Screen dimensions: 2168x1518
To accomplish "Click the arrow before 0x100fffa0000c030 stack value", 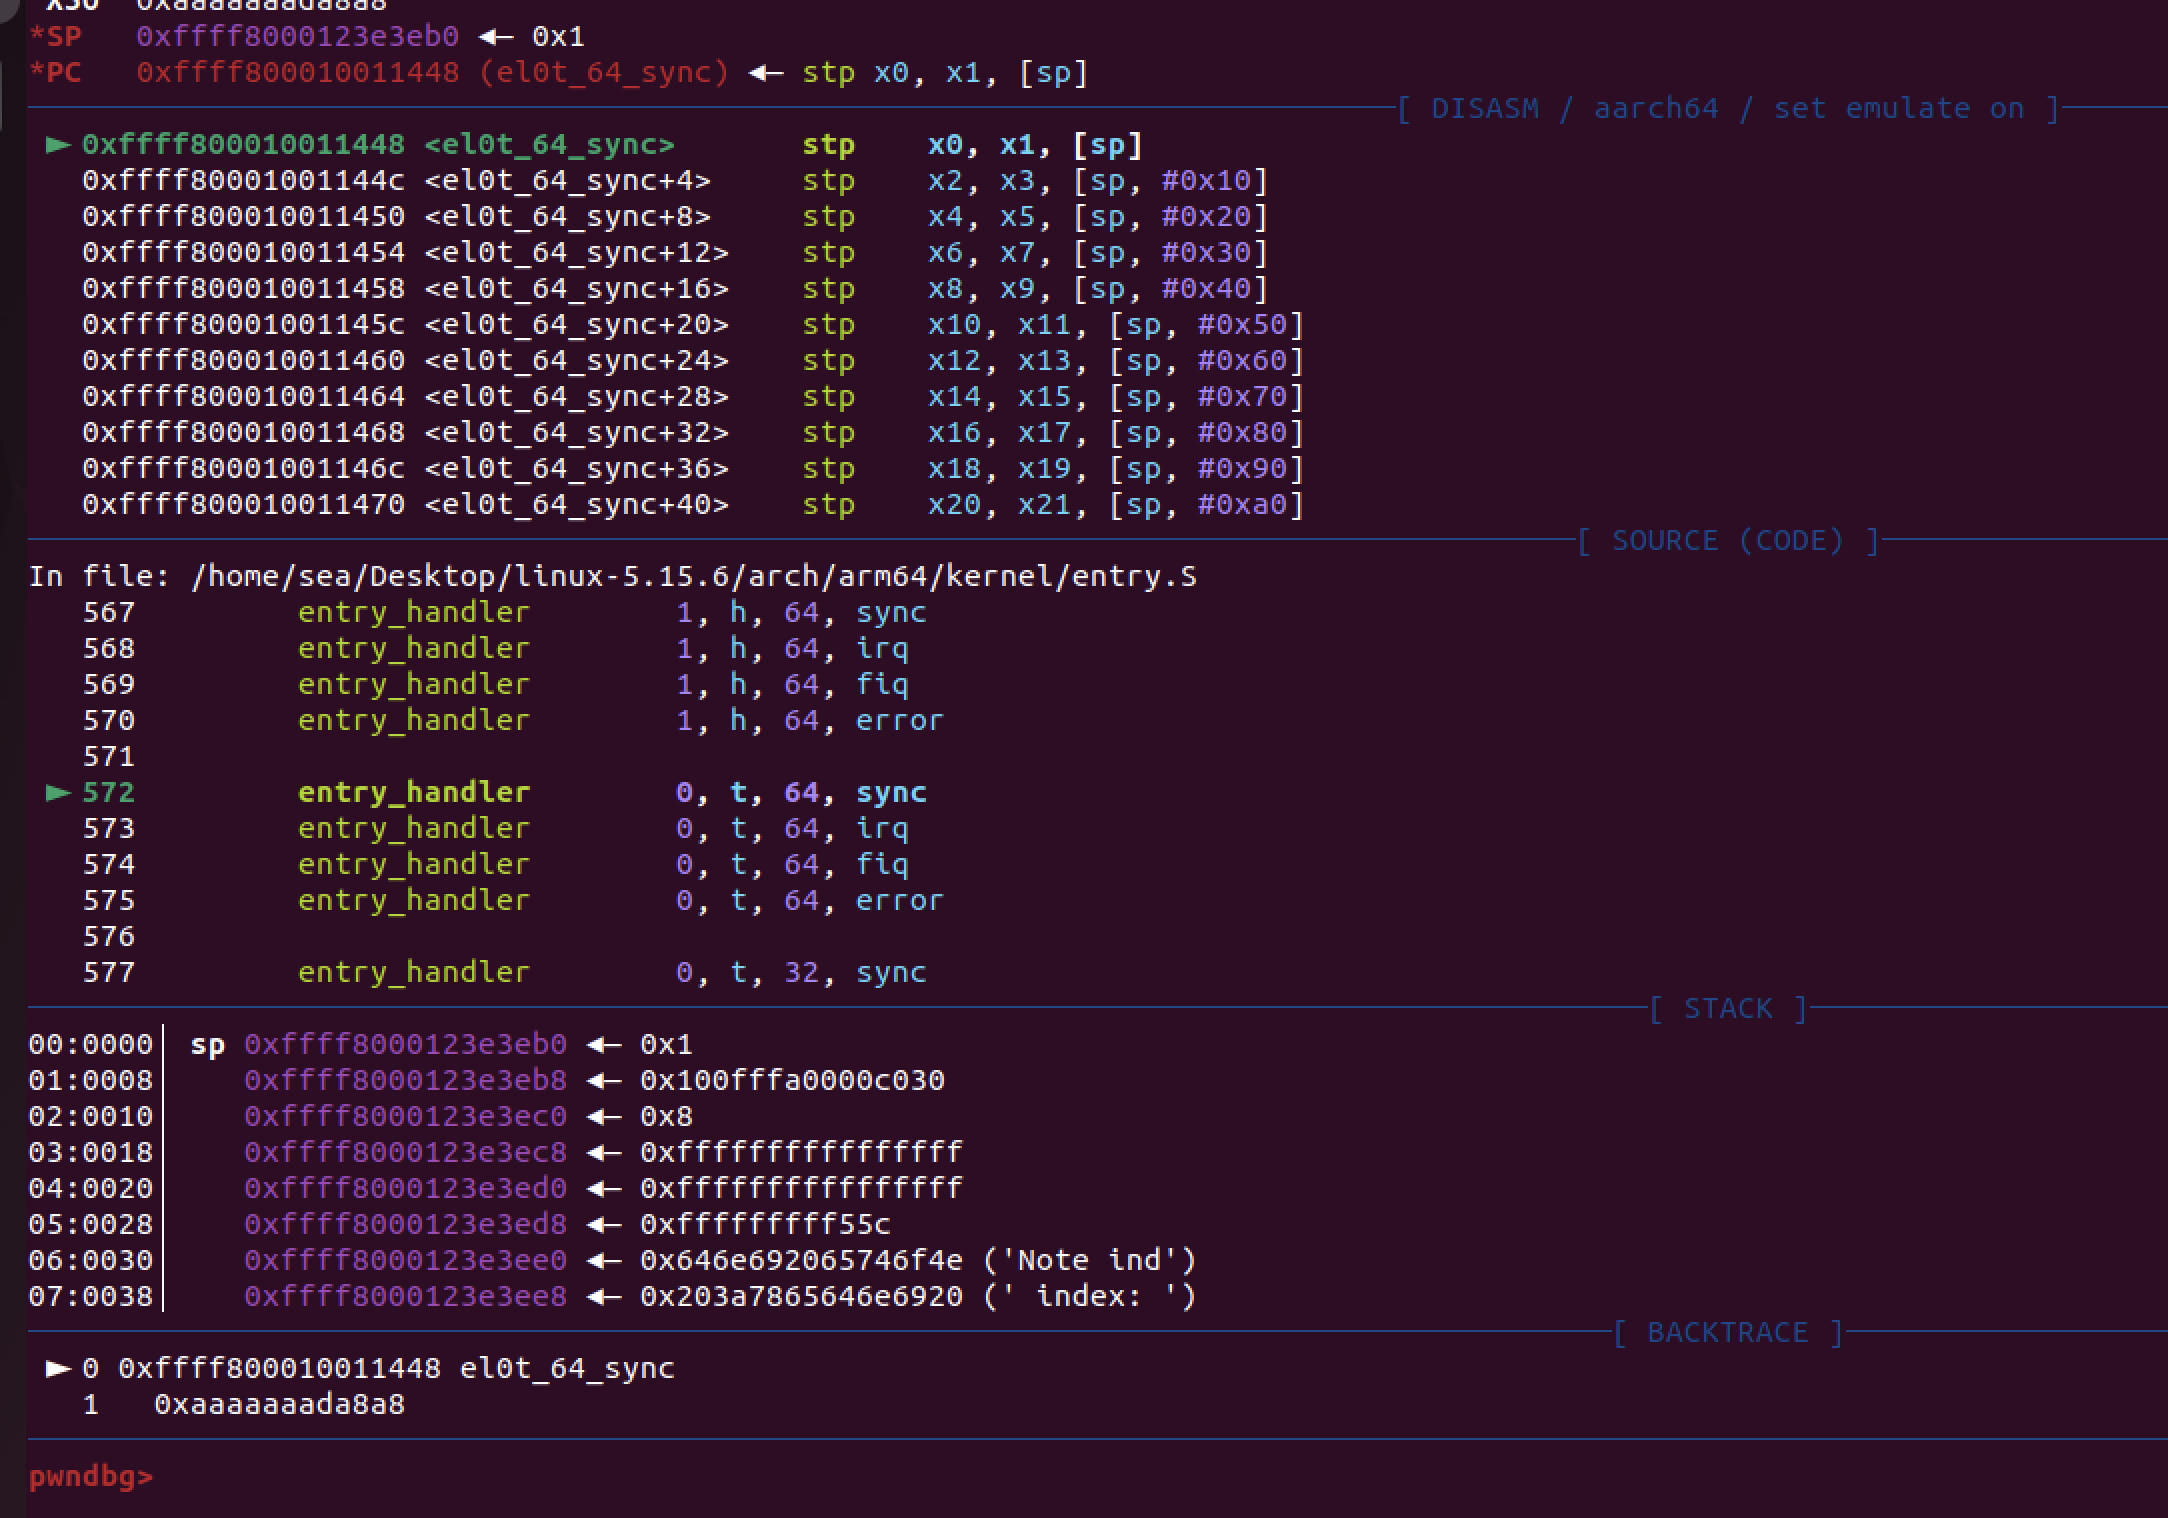I will [603, 1081].
